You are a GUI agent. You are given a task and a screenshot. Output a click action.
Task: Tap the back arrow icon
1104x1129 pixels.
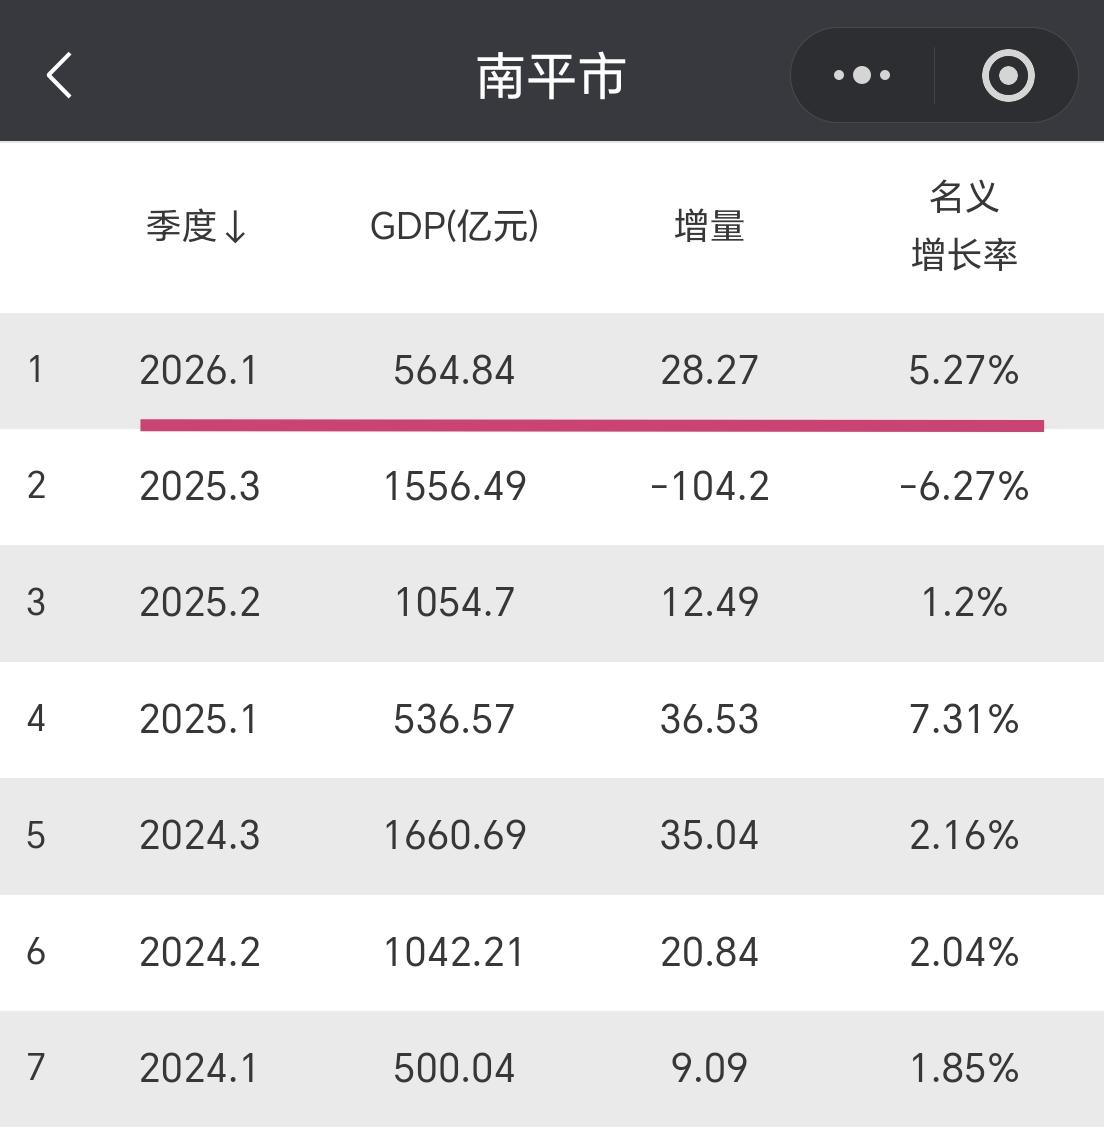58,73
